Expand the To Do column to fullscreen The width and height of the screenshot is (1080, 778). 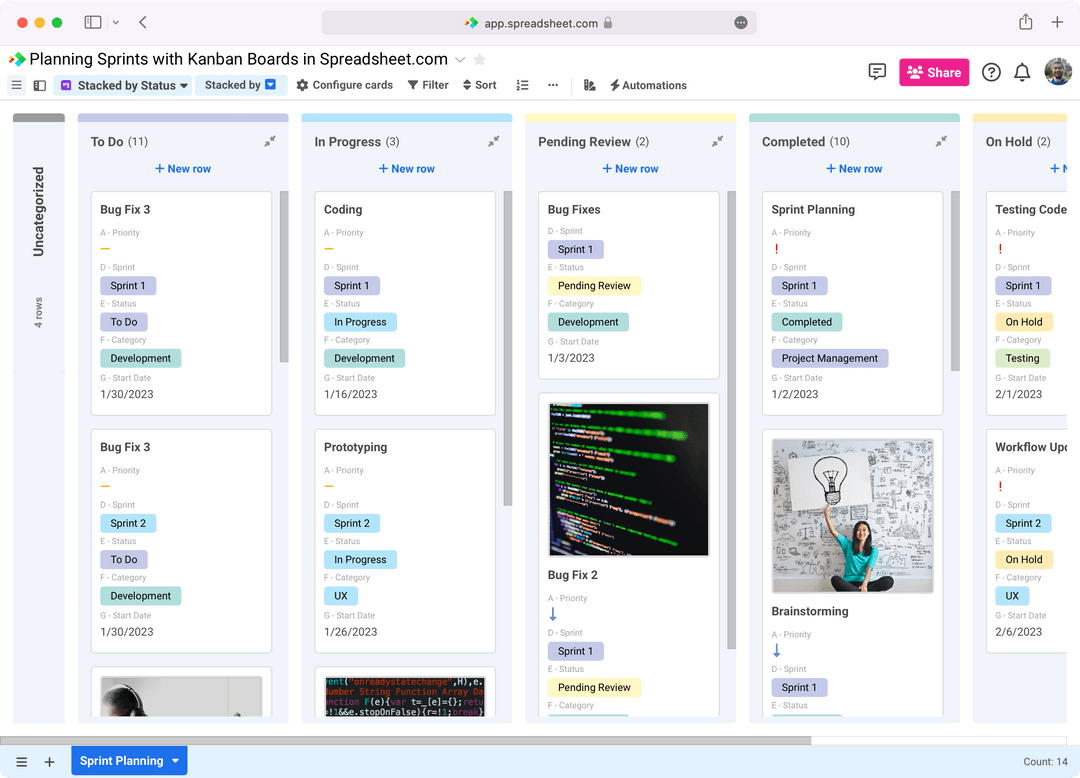[268, 141]
